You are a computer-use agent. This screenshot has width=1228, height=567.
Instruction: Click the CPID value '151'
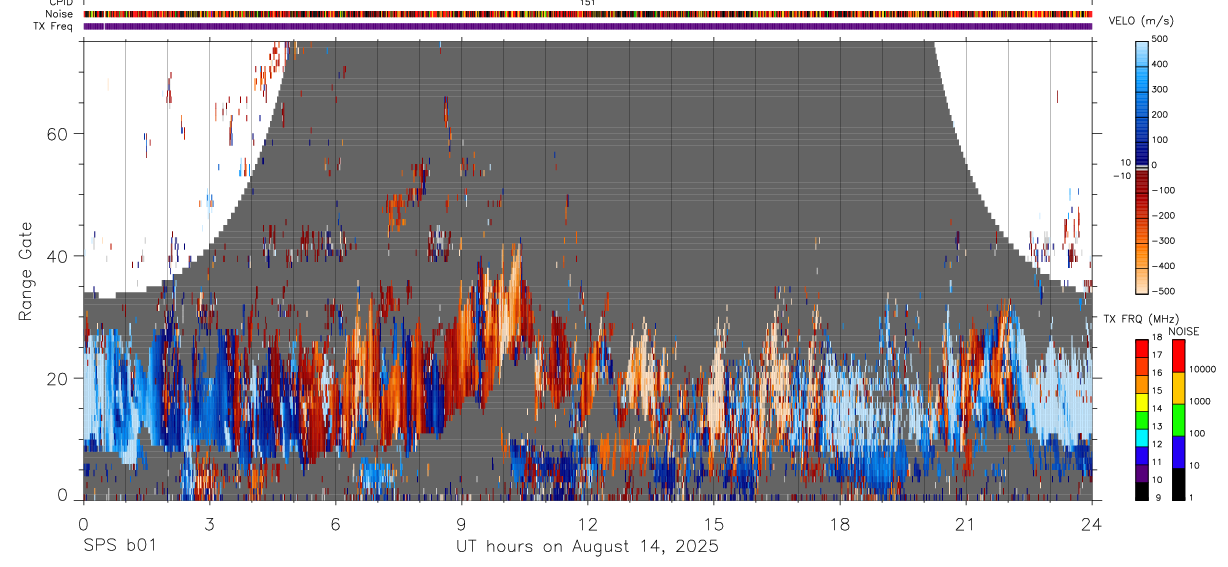588,3
